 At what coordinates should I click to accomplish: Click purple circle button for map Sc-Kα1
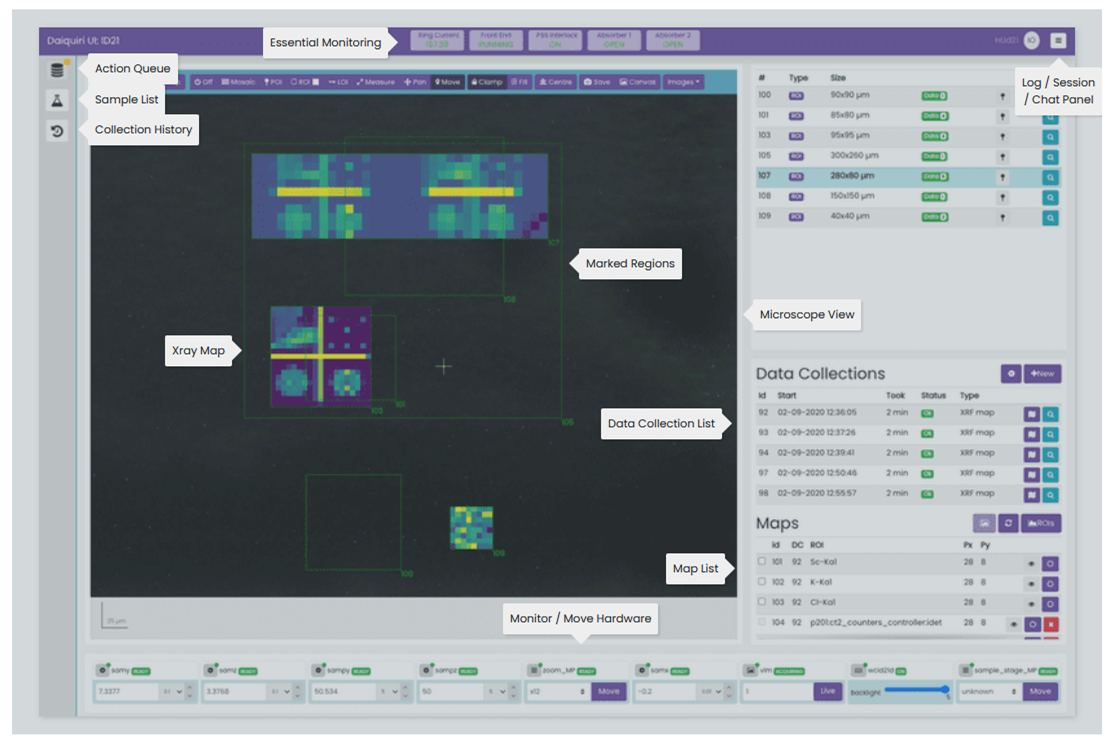(1050, 564)
